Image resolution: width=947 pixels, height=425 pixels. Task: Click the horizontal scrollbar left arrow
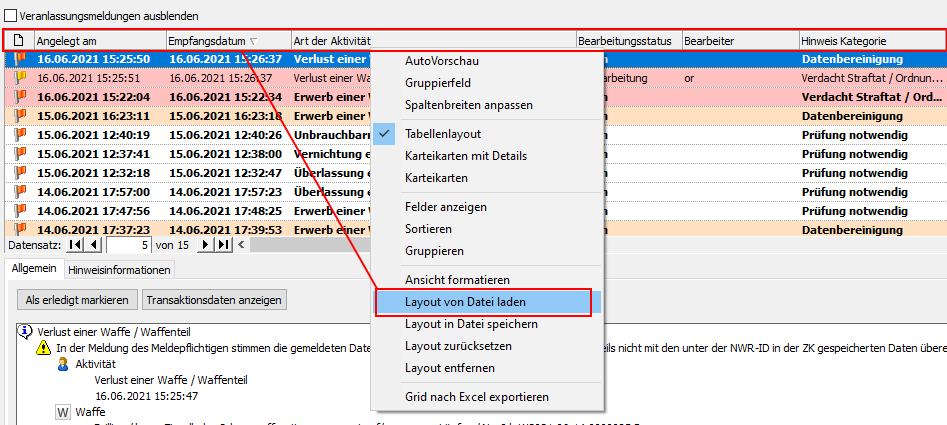(241, 245)
